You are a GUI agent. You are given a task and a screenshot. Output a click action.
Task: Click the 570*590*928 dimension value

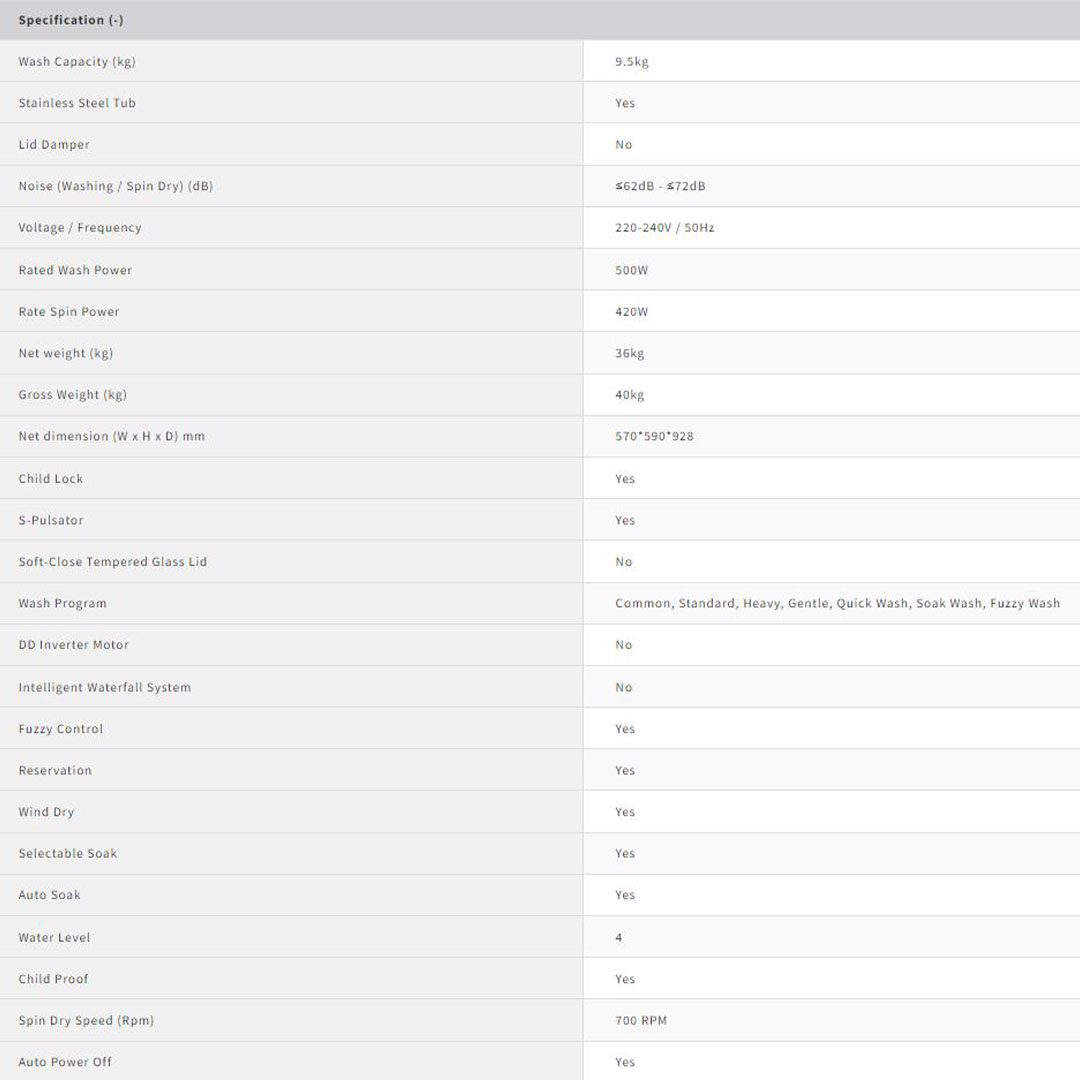[x=654, y=436]
